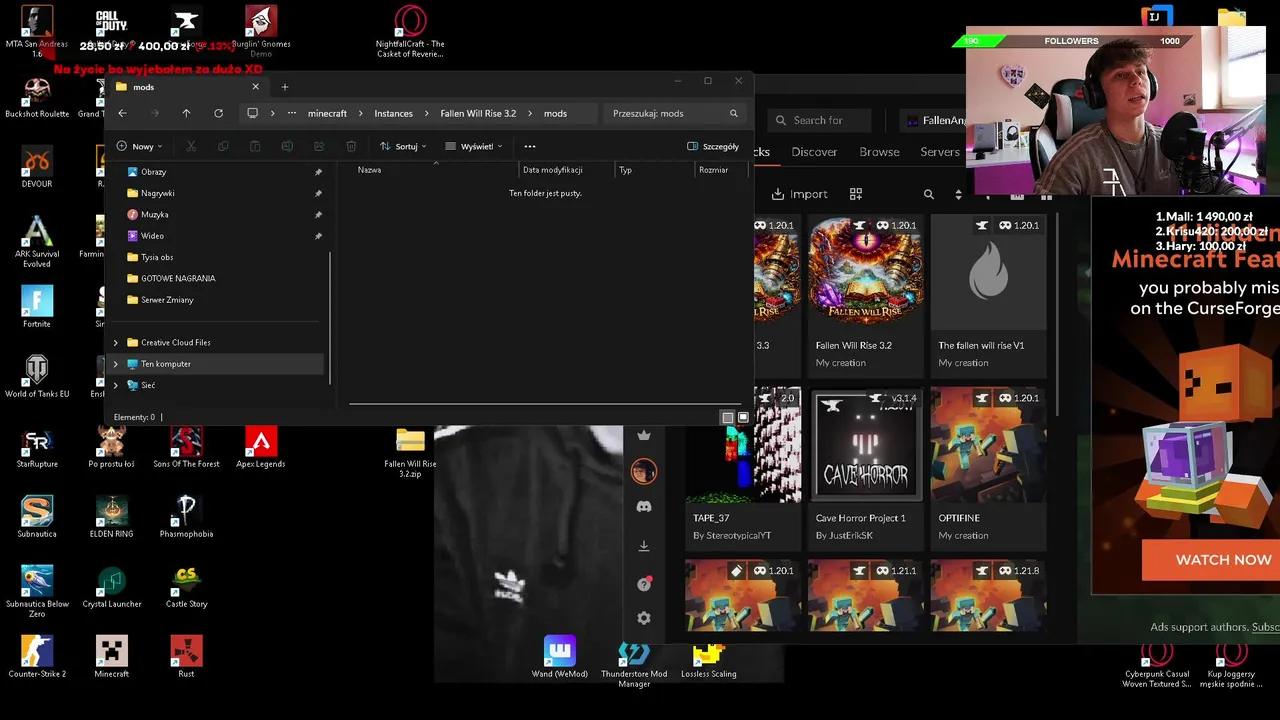Image resolution: width=1280 pixels, height=720 pixels.
Task: Add a new File Explorer tab
Action: click(x=284, y=87)
